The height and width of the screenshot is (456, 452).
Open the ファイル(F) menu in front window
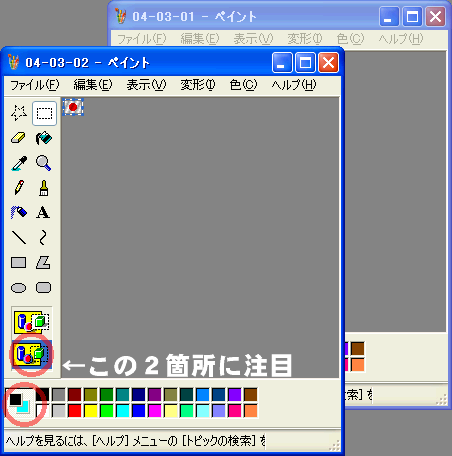[x=35, y=85]
